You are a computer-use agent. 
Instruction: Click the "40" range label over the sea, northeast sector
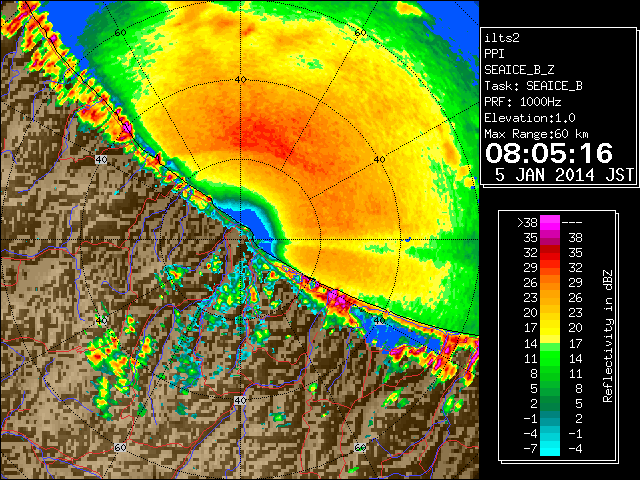coord(380,160)
